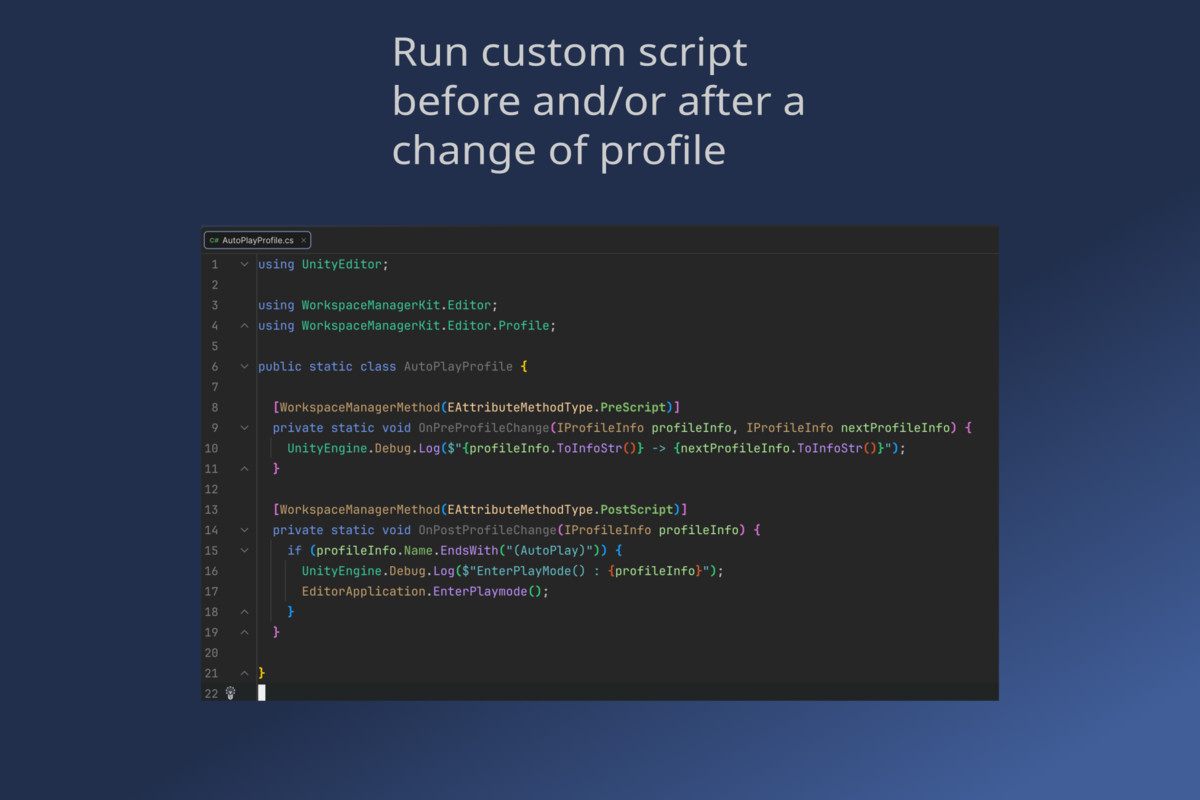
Task: Click the "(AutoPlay)" string literal
Action: (x=553, y=551)
